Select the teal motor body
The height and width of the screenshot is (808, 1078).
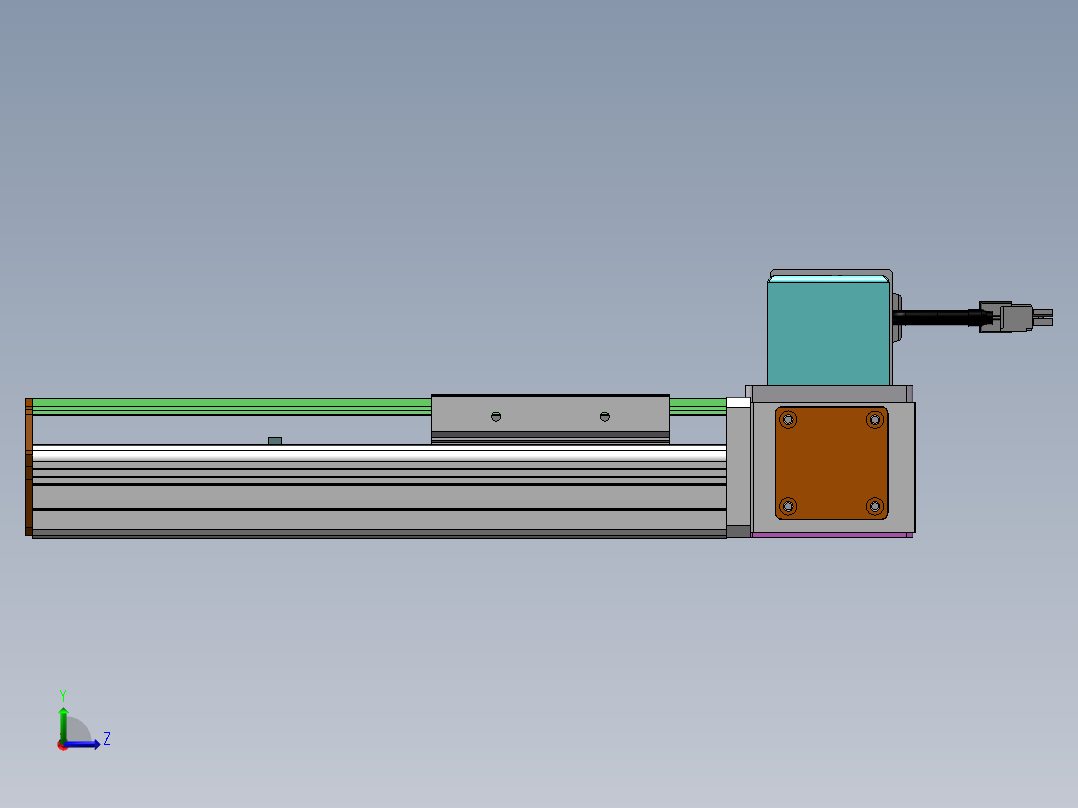pyautogui.click(x=828, y=331)
